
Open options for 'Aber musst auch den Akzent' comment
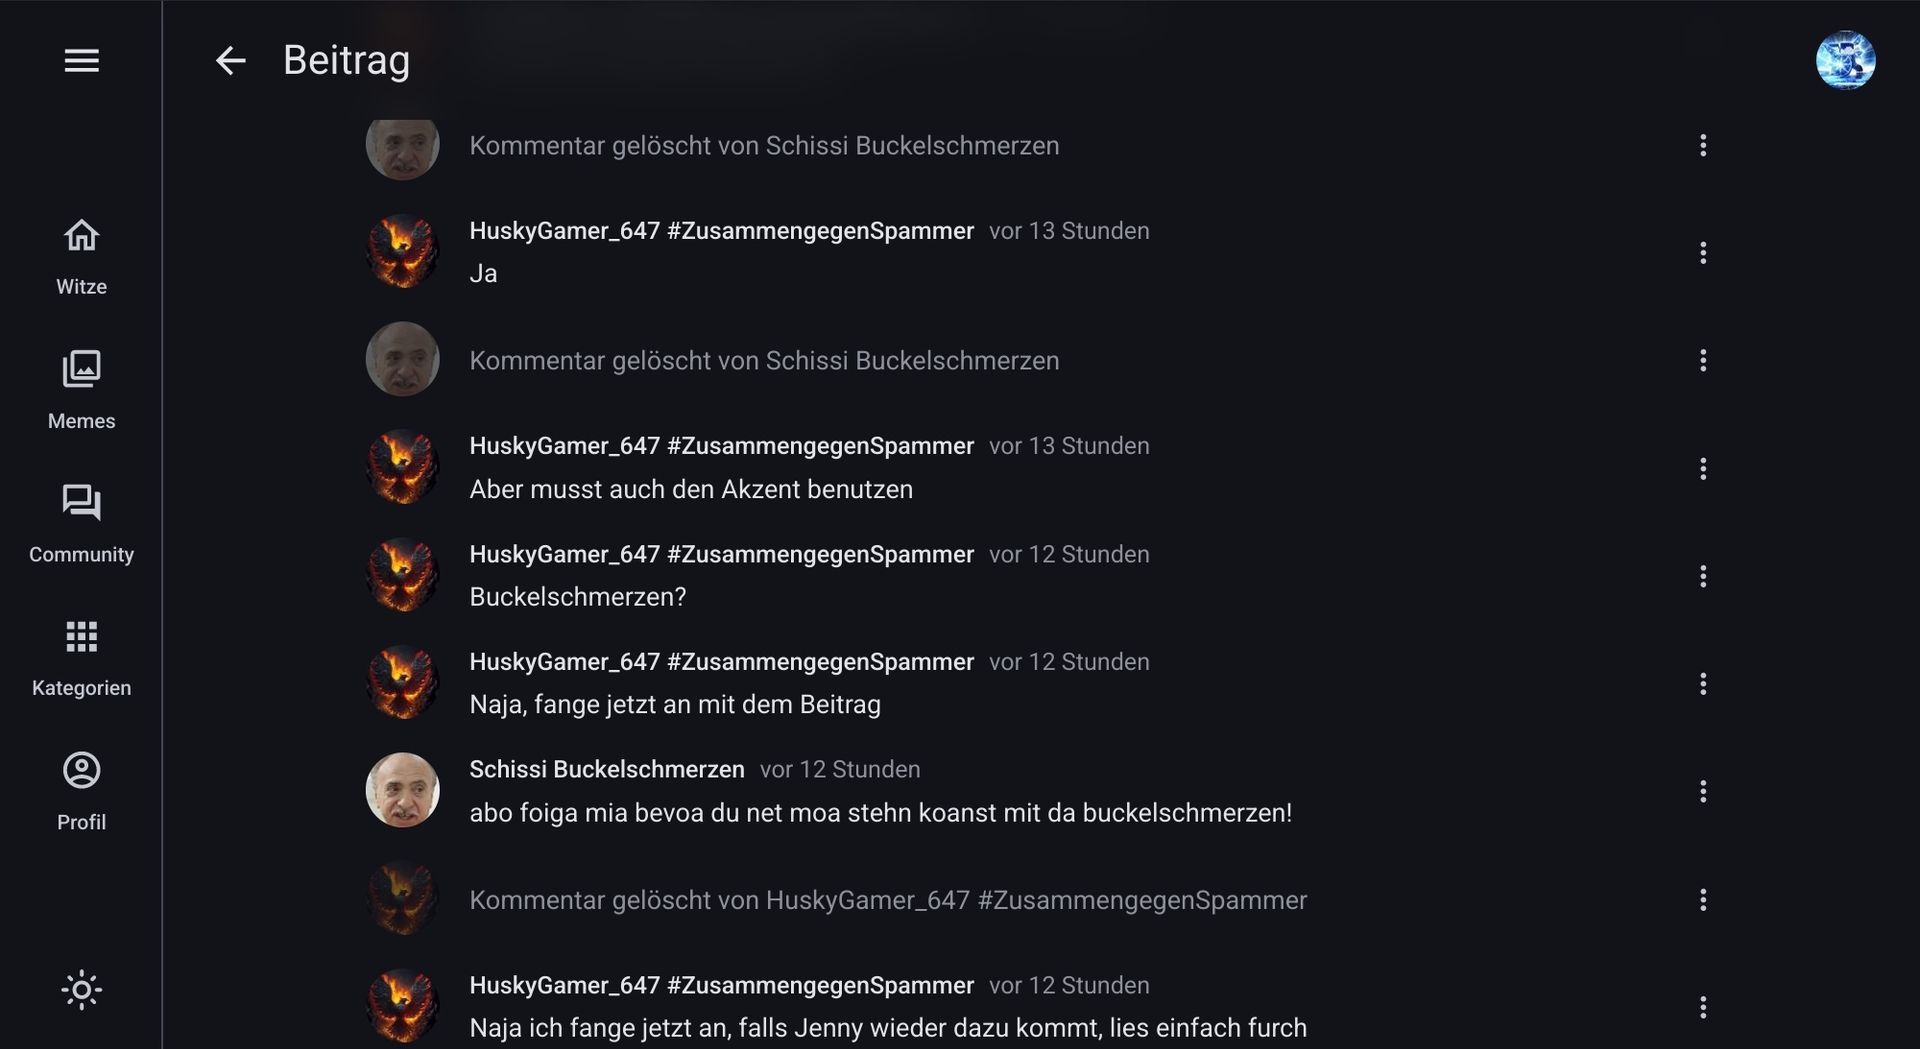coord(1703,468)
